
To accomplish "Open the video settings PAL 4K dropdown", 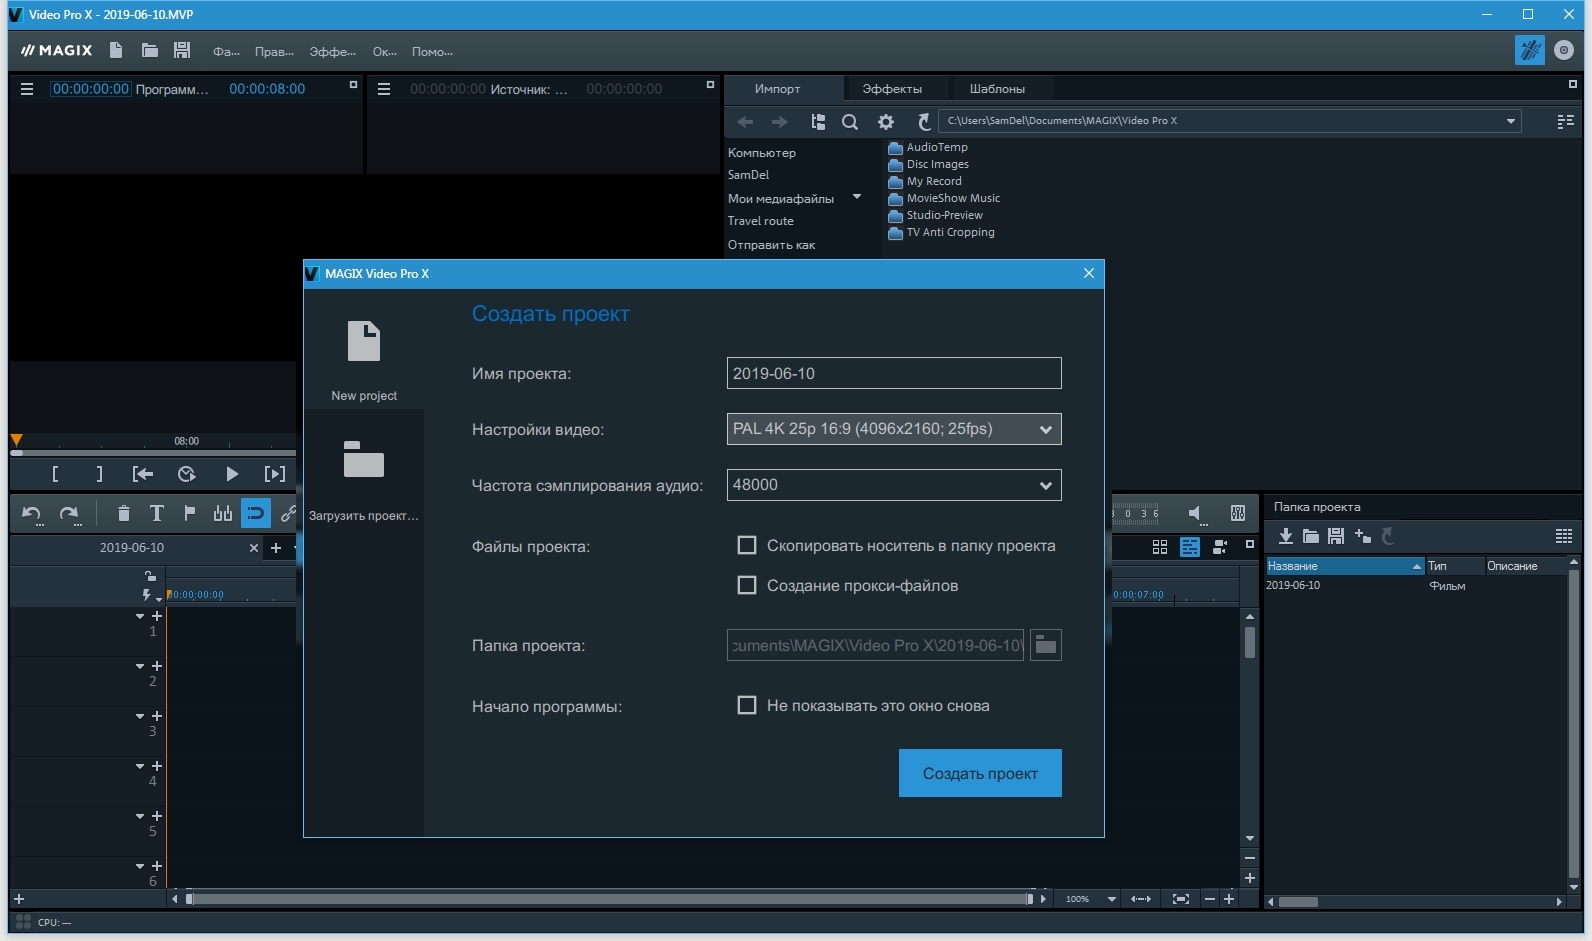I will (x=894, y=429).
